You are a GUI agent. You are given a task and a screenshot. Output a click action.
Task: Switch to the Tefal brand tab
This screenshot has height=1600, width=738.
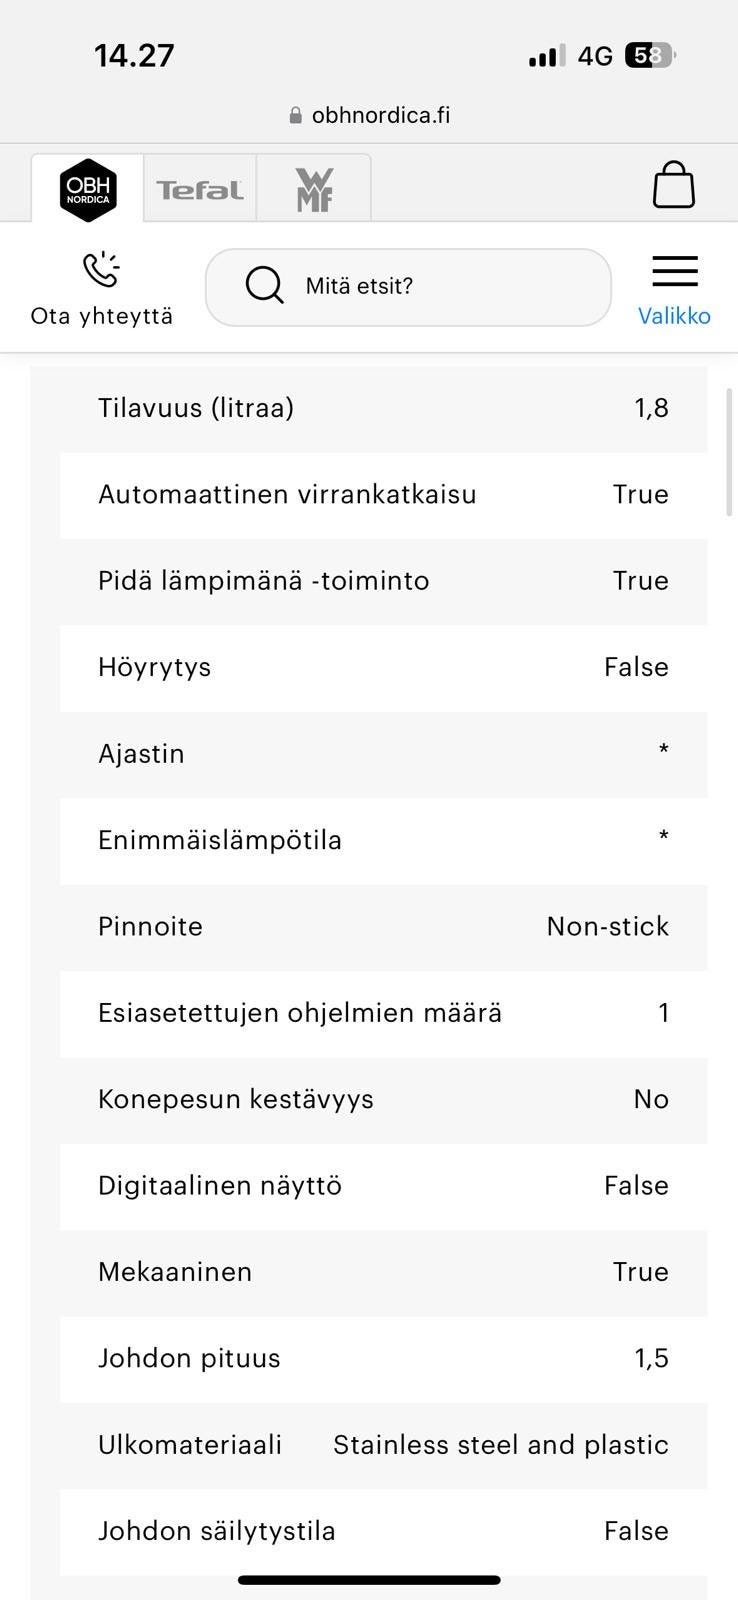200,189
